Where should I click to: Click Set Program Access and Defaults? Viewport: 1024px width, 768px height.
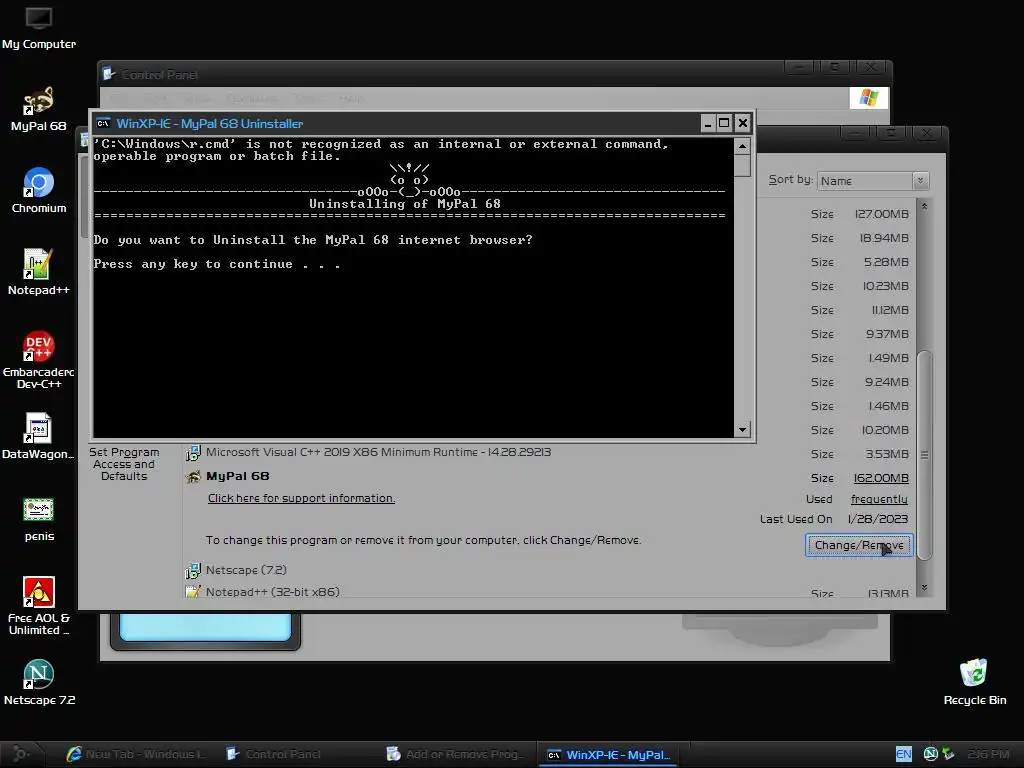tap(124, 464)
